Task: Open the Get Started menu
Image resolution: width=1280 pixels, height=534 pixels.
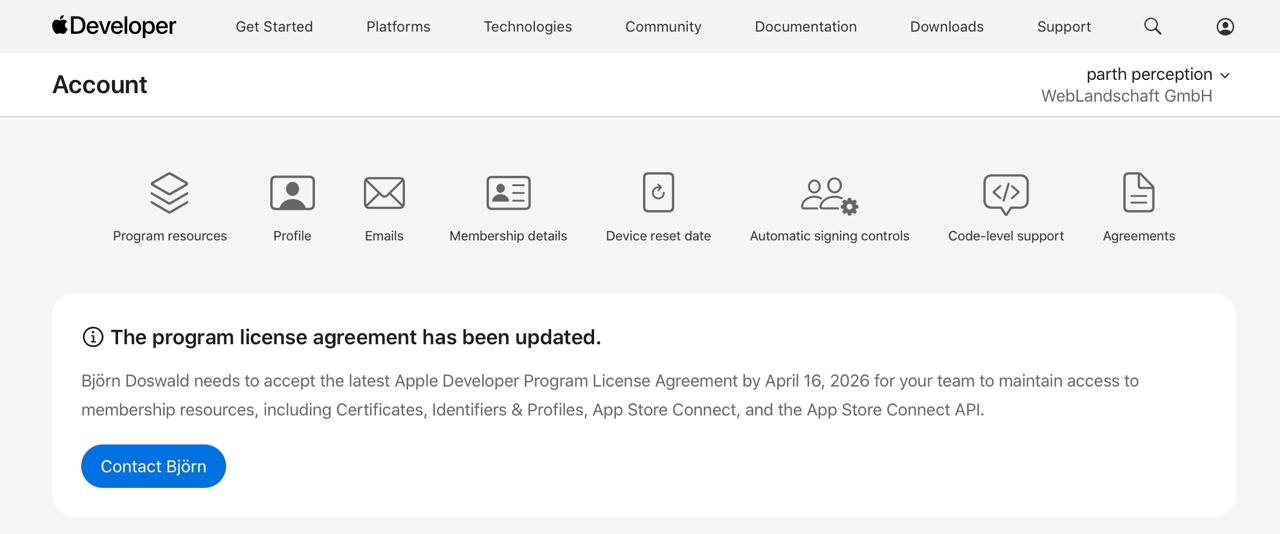Action: [274, 27]
